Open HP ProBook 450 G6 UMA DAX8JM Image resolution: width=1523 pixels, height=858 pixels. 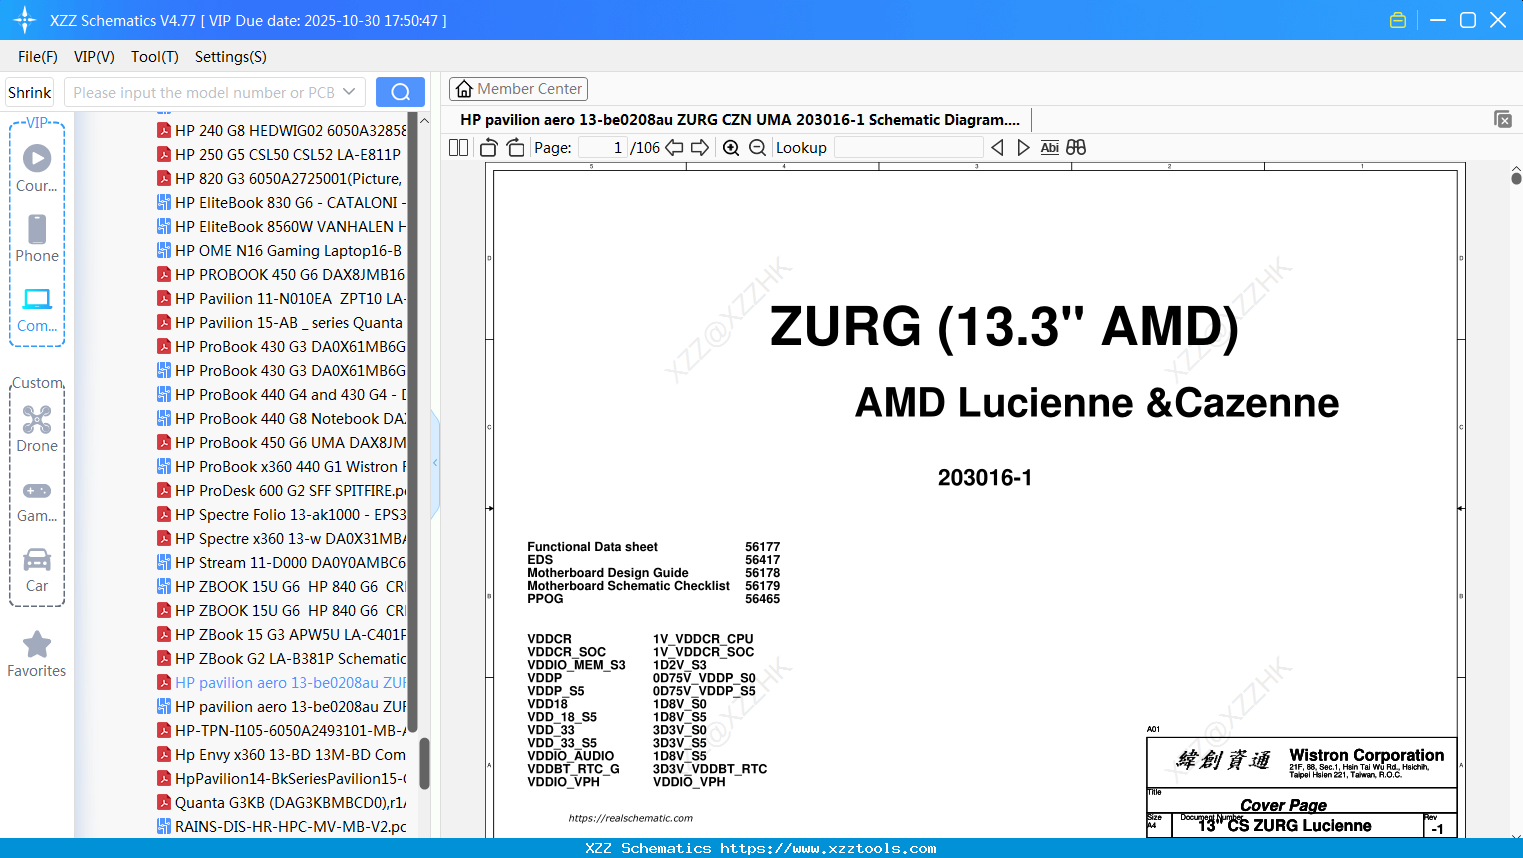282,442
